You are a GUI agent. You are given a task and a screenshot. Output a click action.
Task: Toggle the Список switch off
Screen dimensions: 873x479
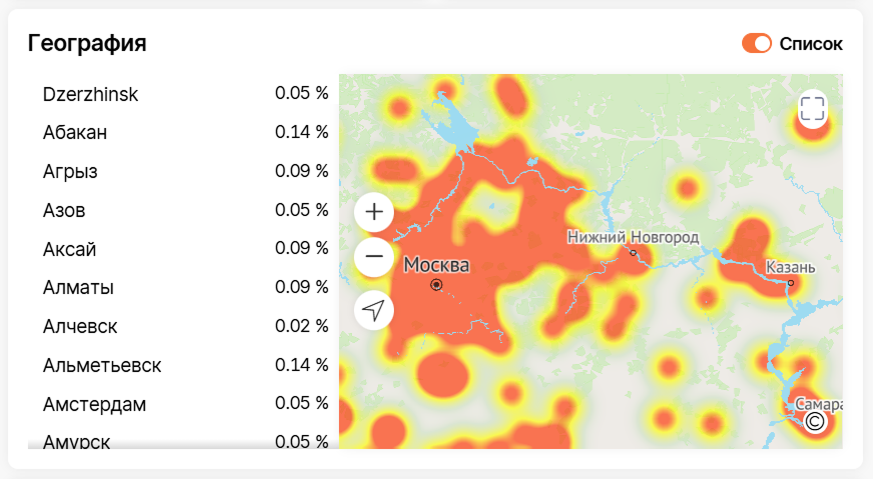point(756,44)
